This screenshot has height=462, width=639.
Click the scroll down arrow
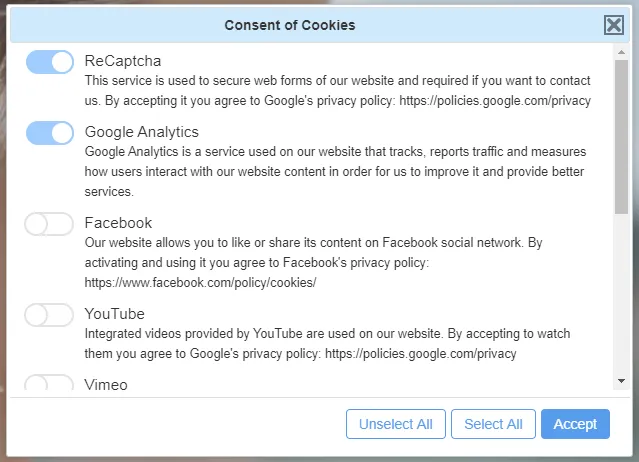(621, 381)
